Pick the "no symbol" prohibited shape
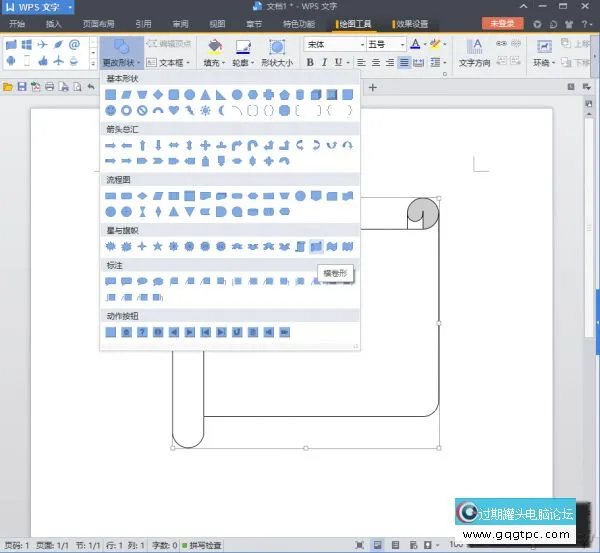The image size is (600, 553). coord(142,110)
